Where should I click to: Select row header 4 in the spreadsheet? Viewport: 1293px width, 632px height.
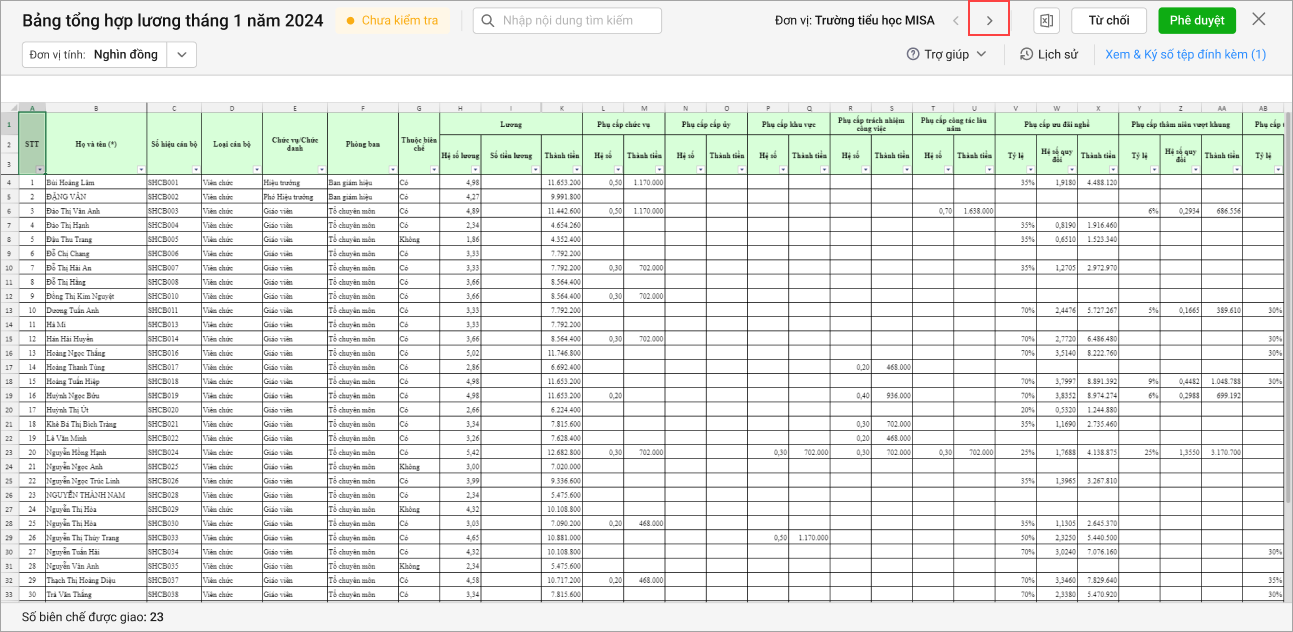pos(9,183)
